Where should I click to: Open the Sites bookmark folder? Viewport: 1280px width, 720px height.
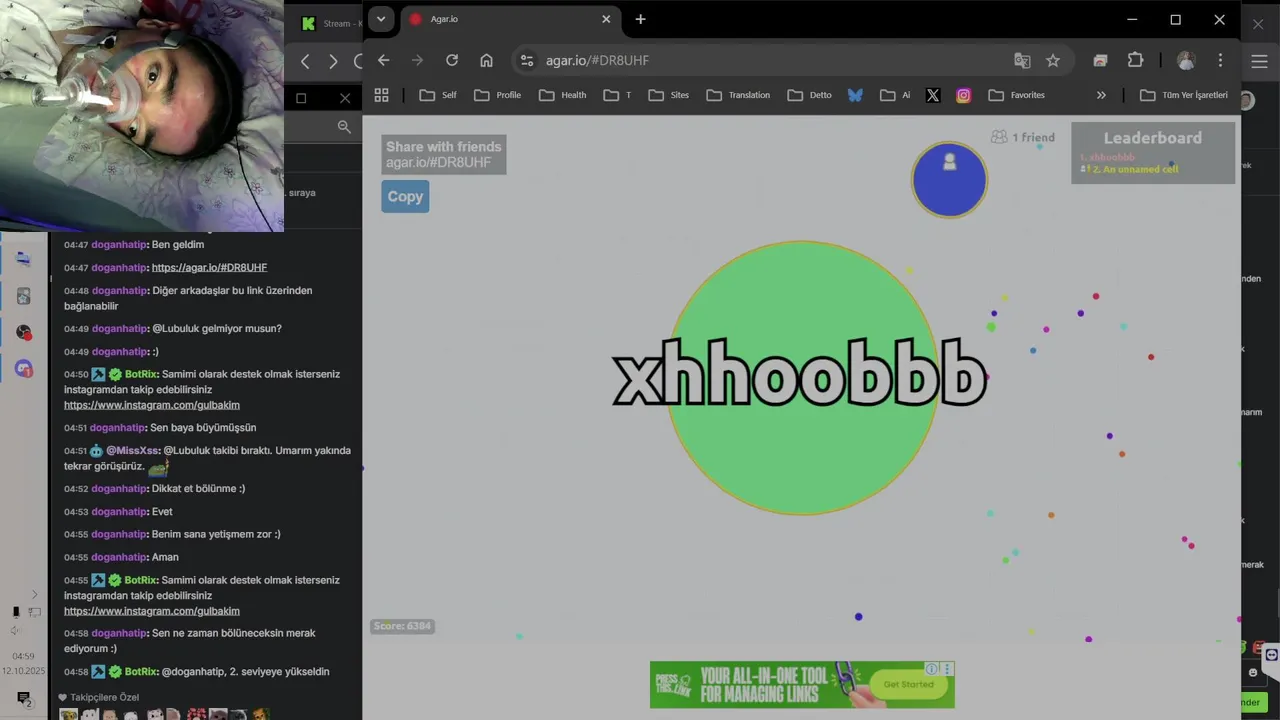click(x=669, y=95)
